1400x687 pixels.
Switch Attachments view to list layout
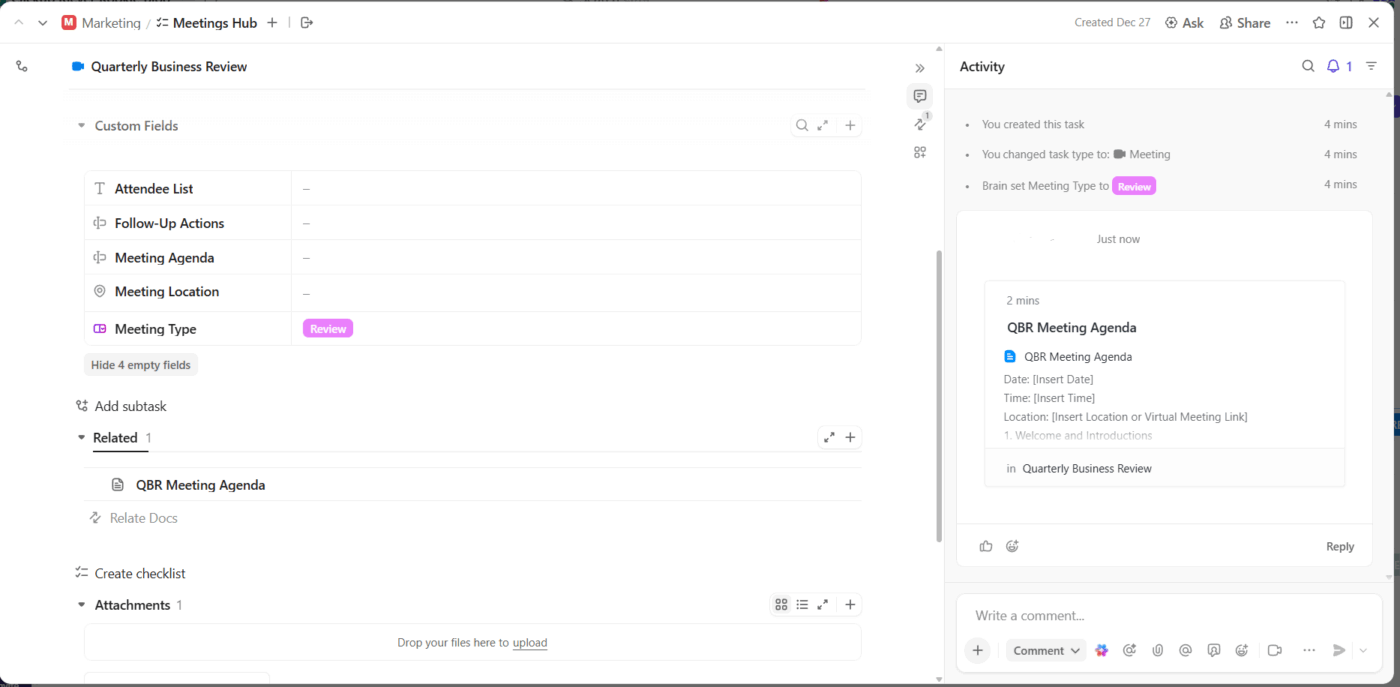coord(802,604)
